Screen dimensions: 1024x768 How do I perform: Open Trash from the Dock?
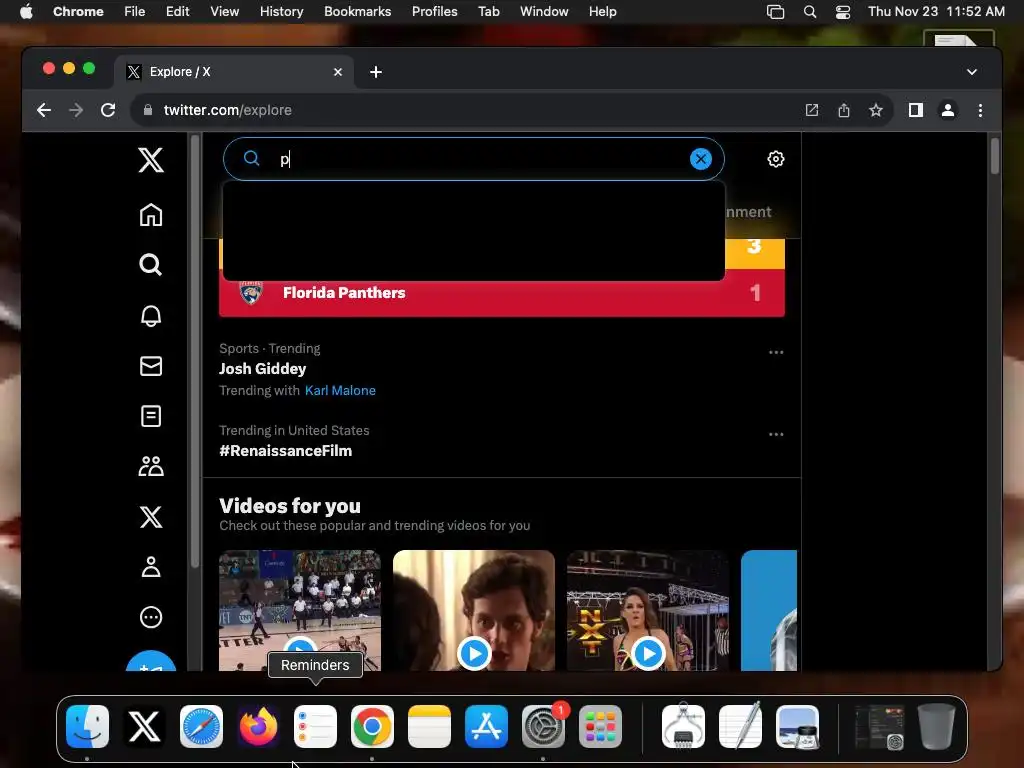point(936,726)
